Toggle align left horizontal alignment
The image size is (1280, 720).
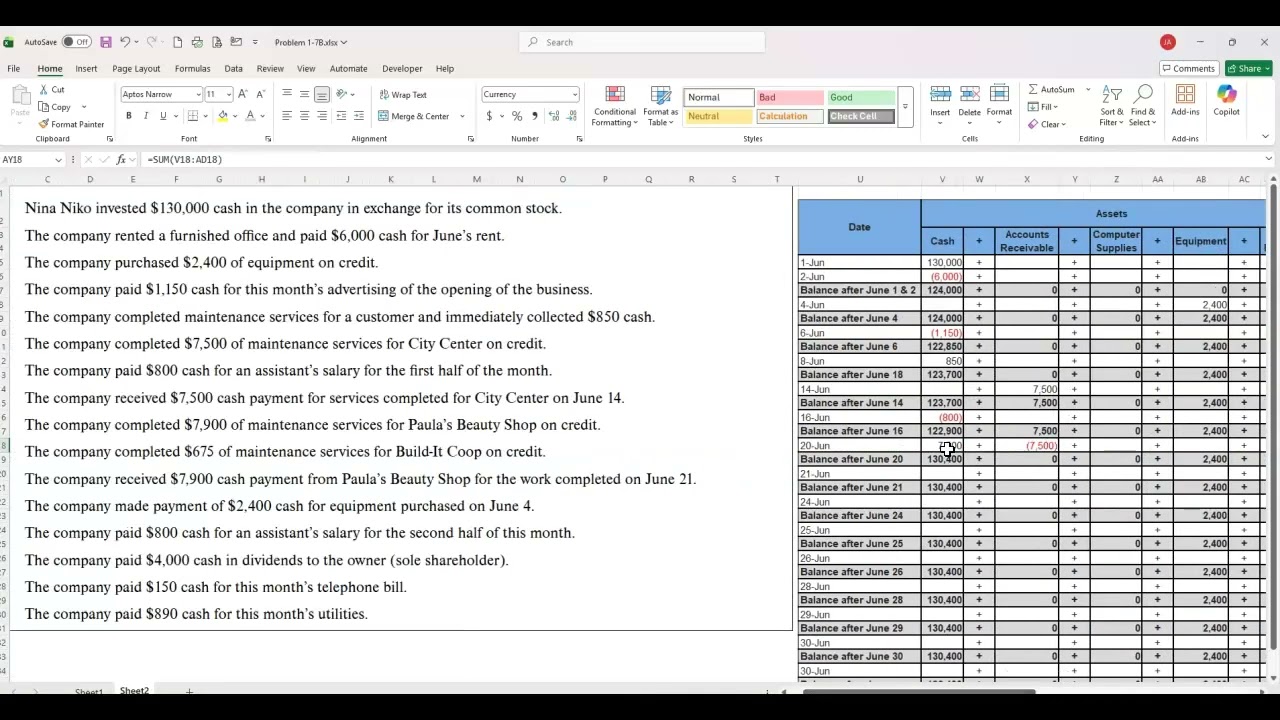click(x=286, y=116)
